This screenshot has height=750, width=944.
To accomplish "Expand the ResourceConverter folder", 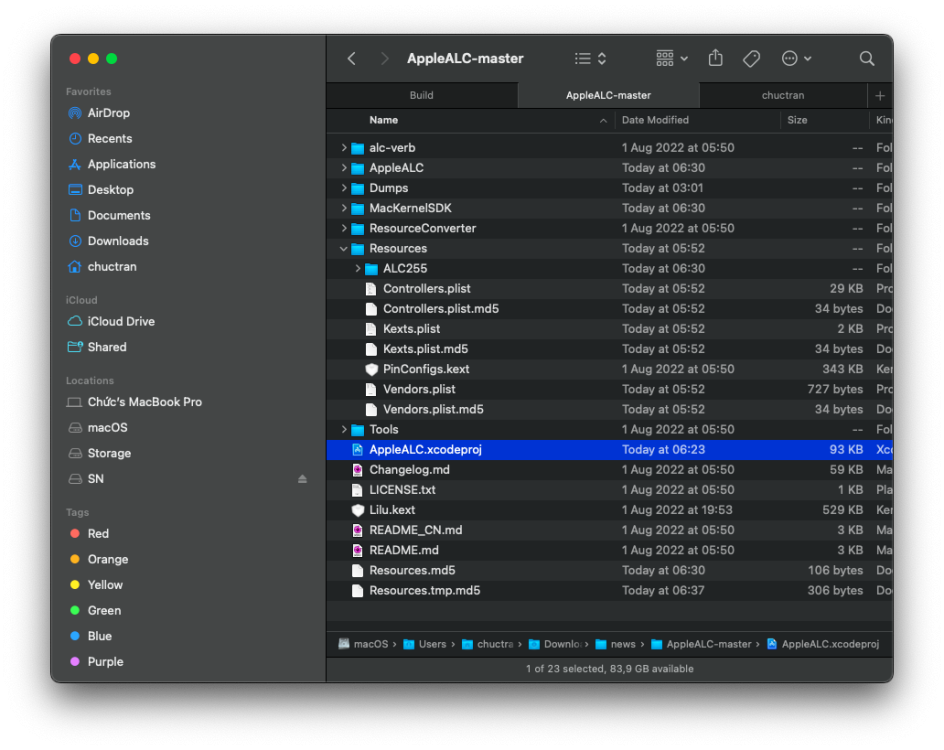I will pyautogui.click(x=343, y=228).
